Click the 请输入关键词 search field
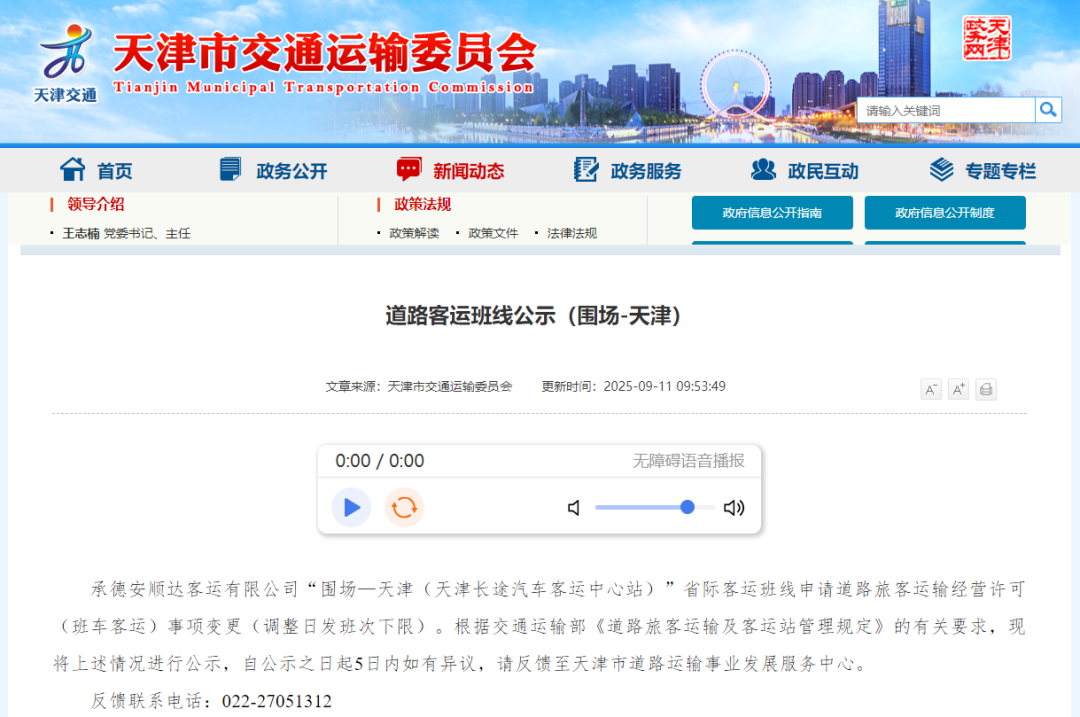Viewport: 1080px width, 717px height. pyautogui.click(x=946, y=110)
